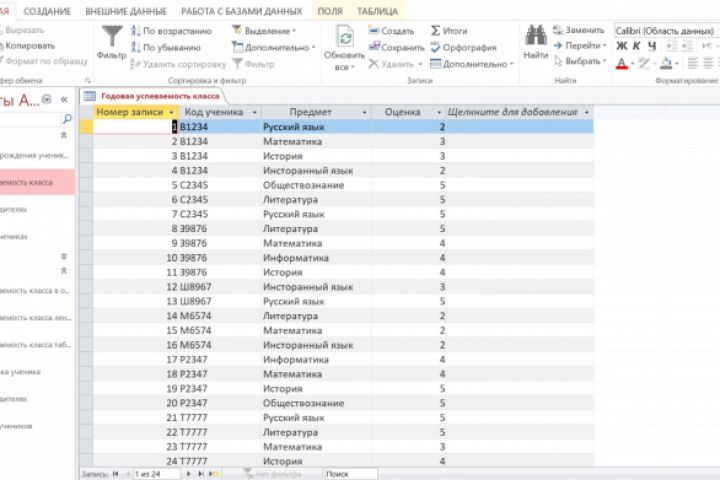Open Дополнительно dropdown in Записи group
720x480 pixels.
click(x=472, y=64)
